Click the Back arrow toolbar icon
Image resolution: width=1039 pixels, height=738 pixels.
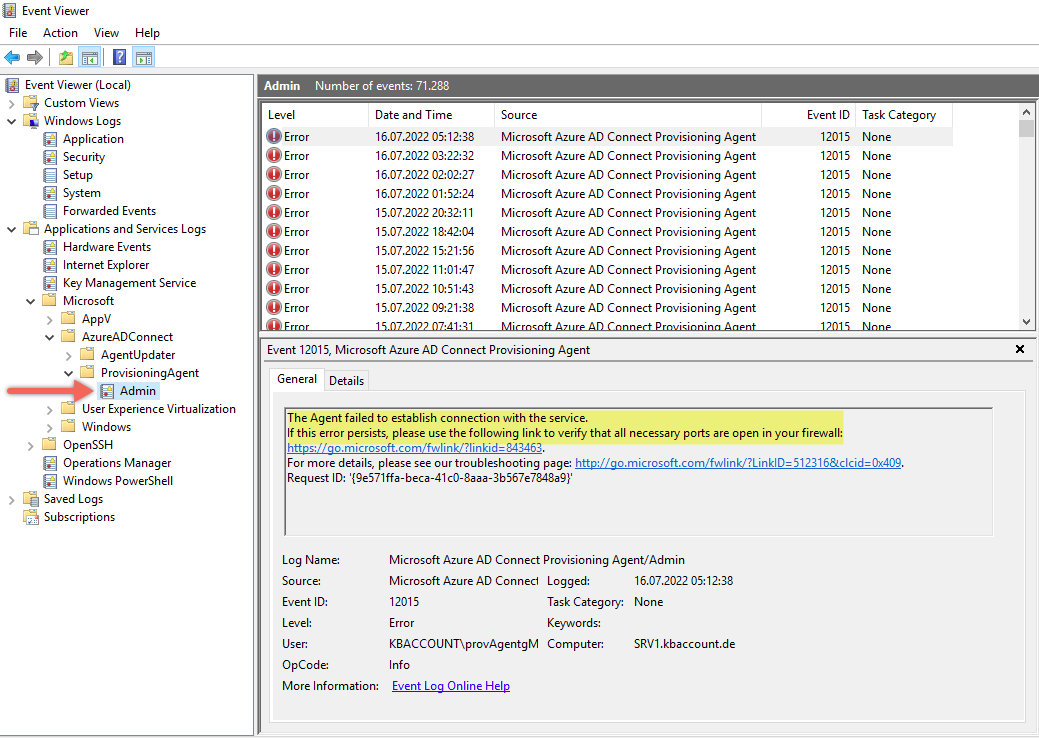point(12,58)
